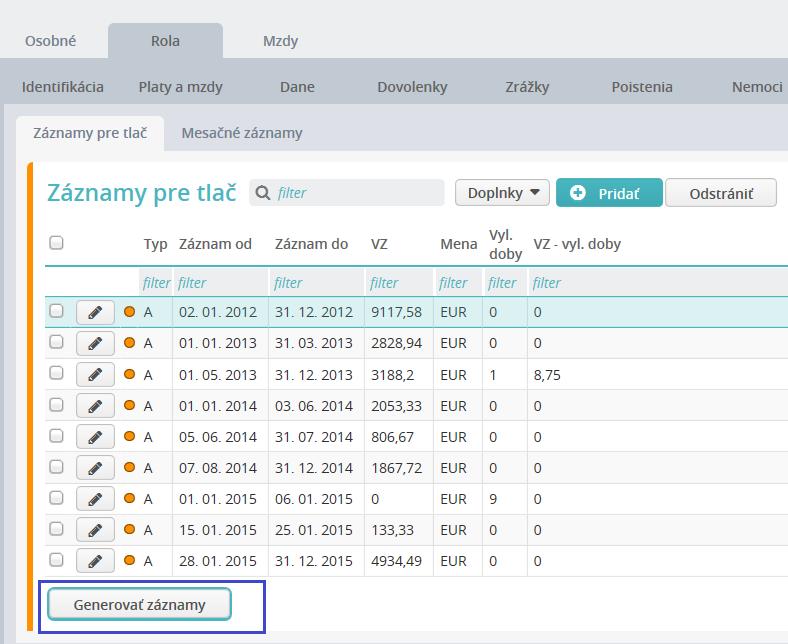Click the orange status dot for 2828,94 row
Image resolution: width=788 pixels, height=644 pixels.
[130, 343]
